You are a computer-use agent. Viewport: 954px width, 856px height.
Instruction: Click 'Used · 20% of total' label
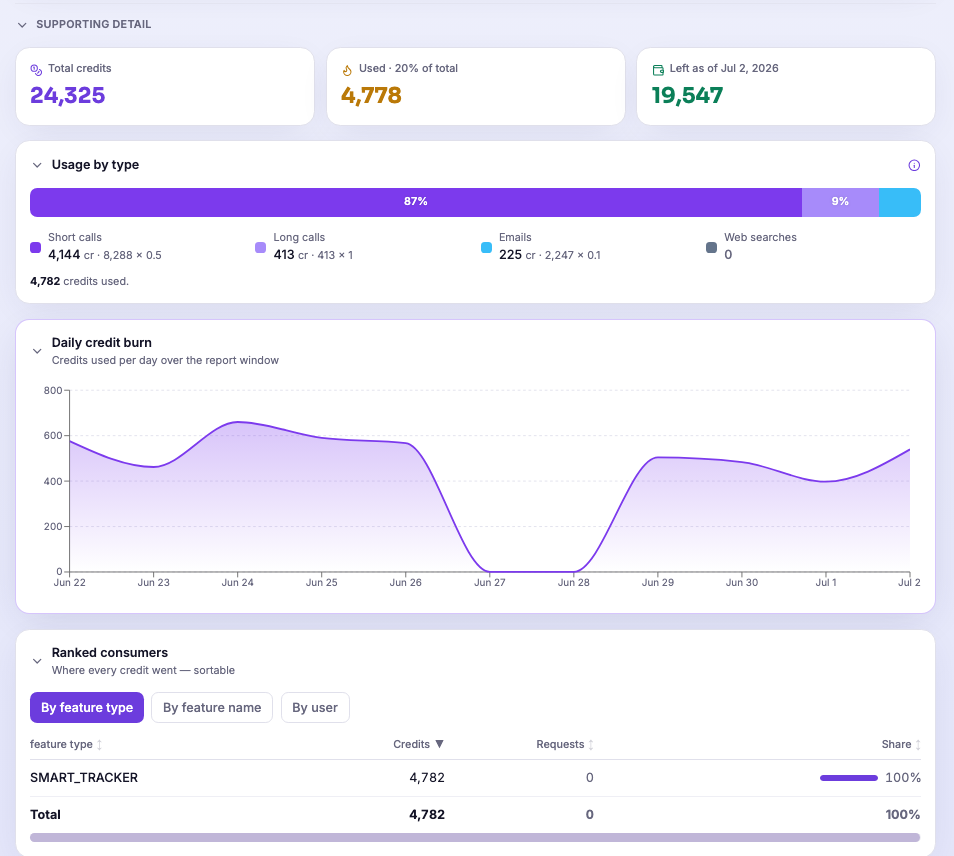(x=408, y=68)
